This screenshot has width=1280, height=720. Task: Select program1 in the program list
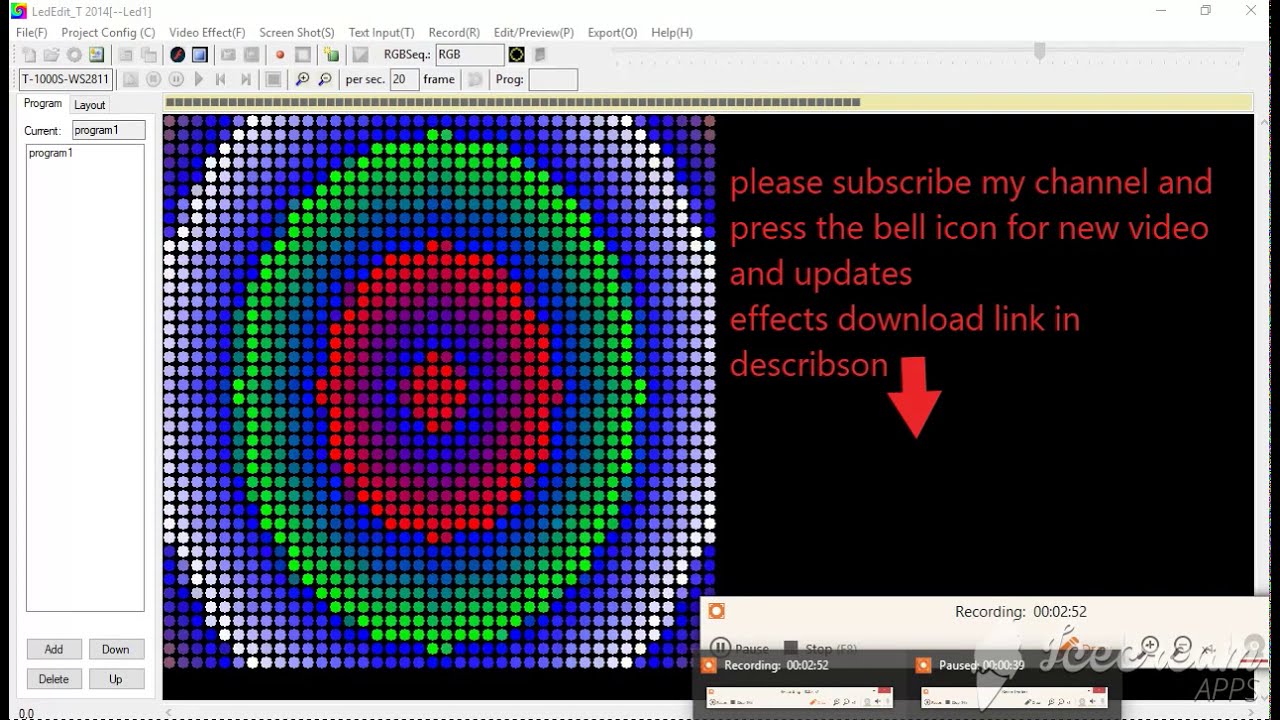pyautogui.click(x=51, y=153)
